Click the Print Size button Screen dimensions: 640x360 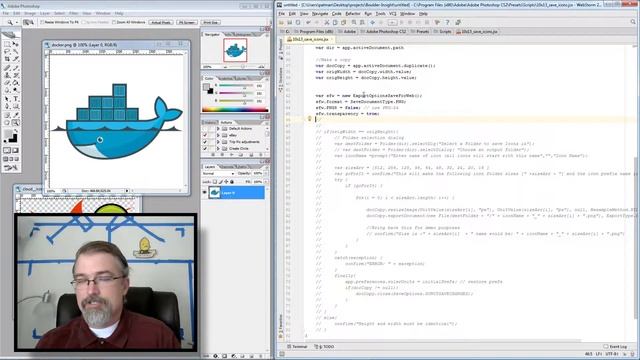coord(211,22)
